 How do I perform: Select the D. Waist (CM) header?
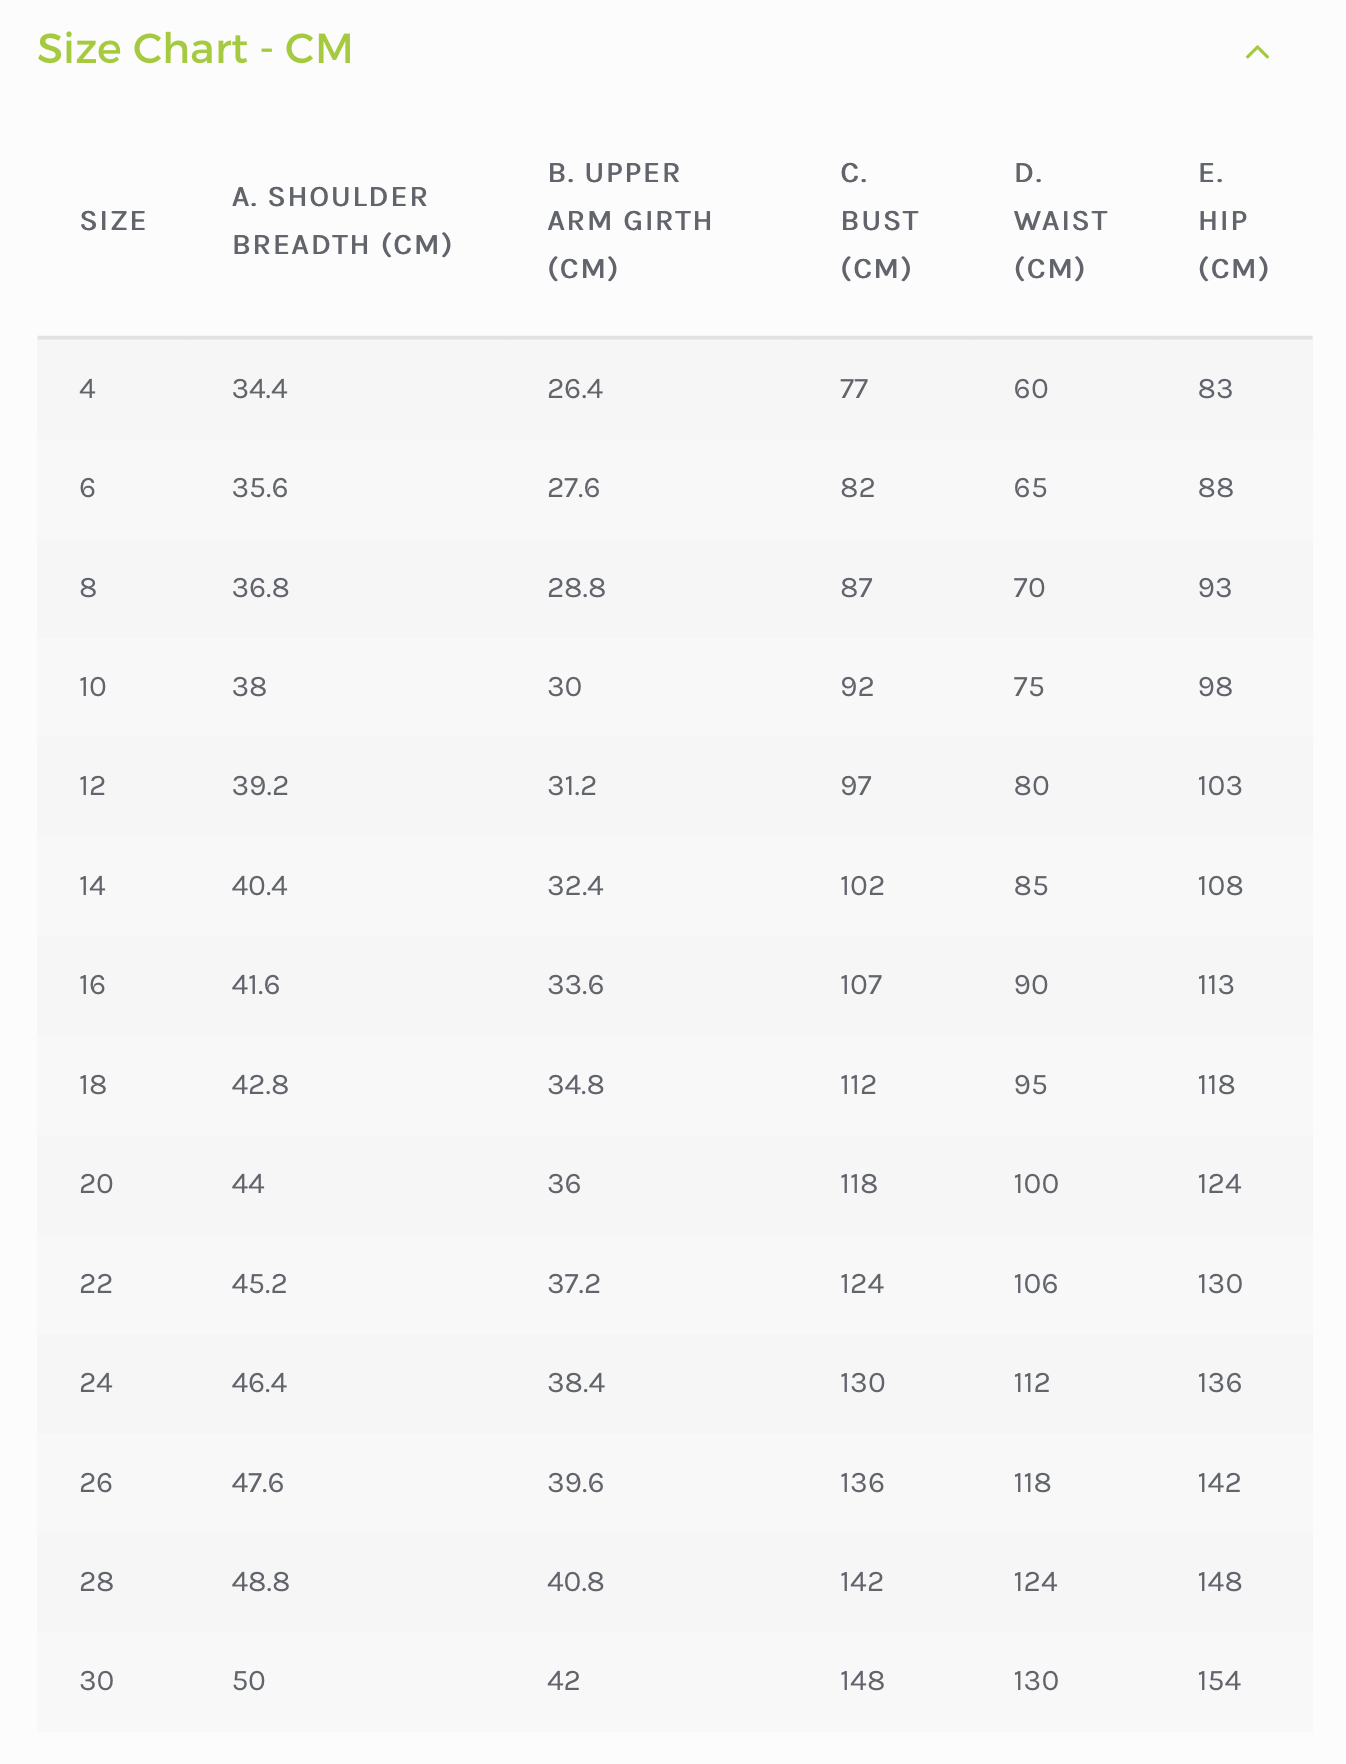[1060, 220]
